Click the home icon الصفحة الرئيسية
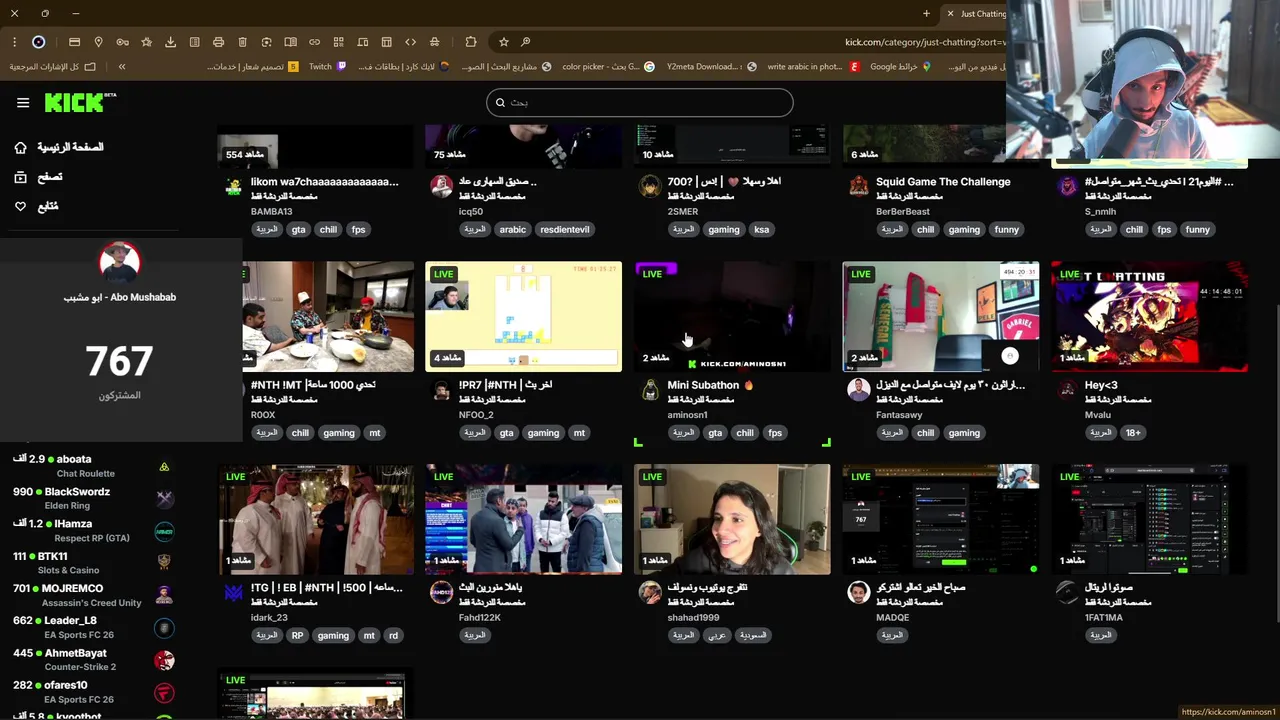This screenshot has height=720, width=1280. click(20, 147)
